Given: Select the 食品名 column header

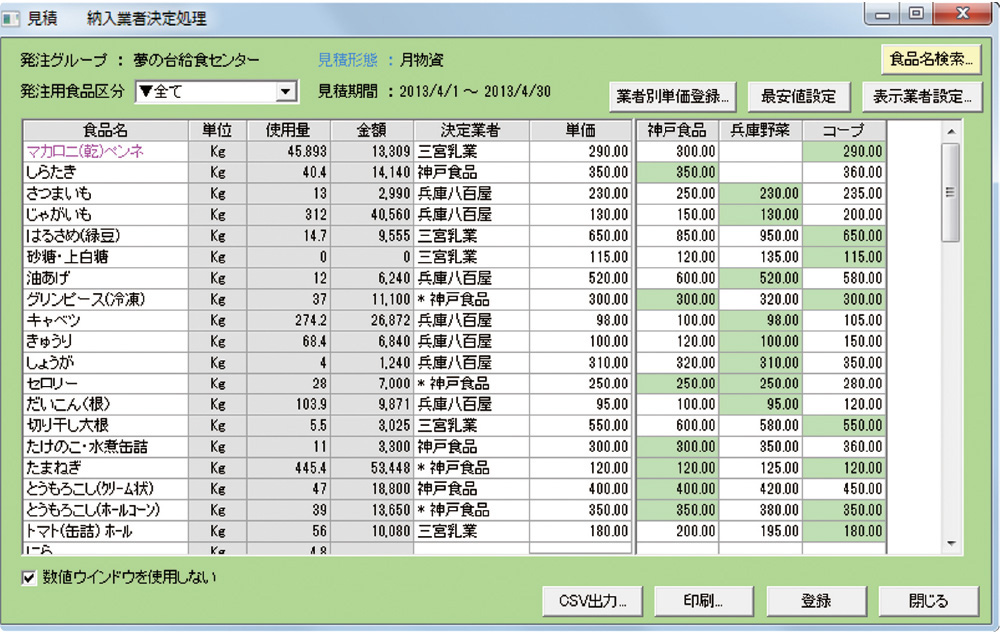Looking at the screenshot, I should click(105, 131).
